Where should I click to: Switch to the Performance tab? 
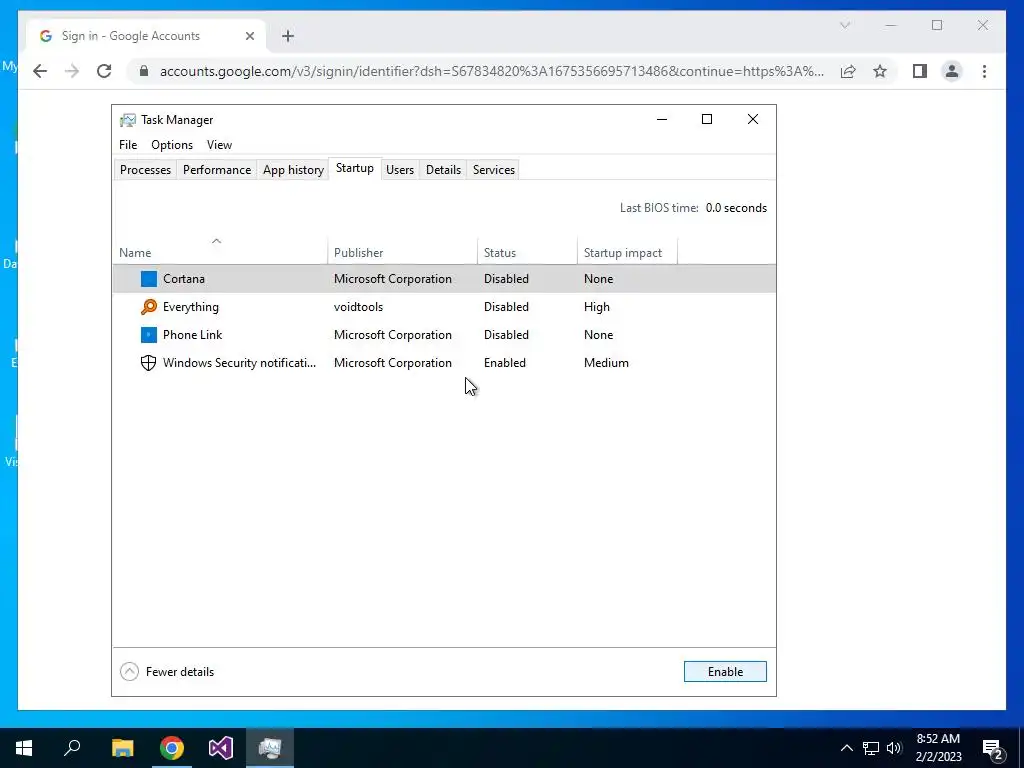click(217, 170)
